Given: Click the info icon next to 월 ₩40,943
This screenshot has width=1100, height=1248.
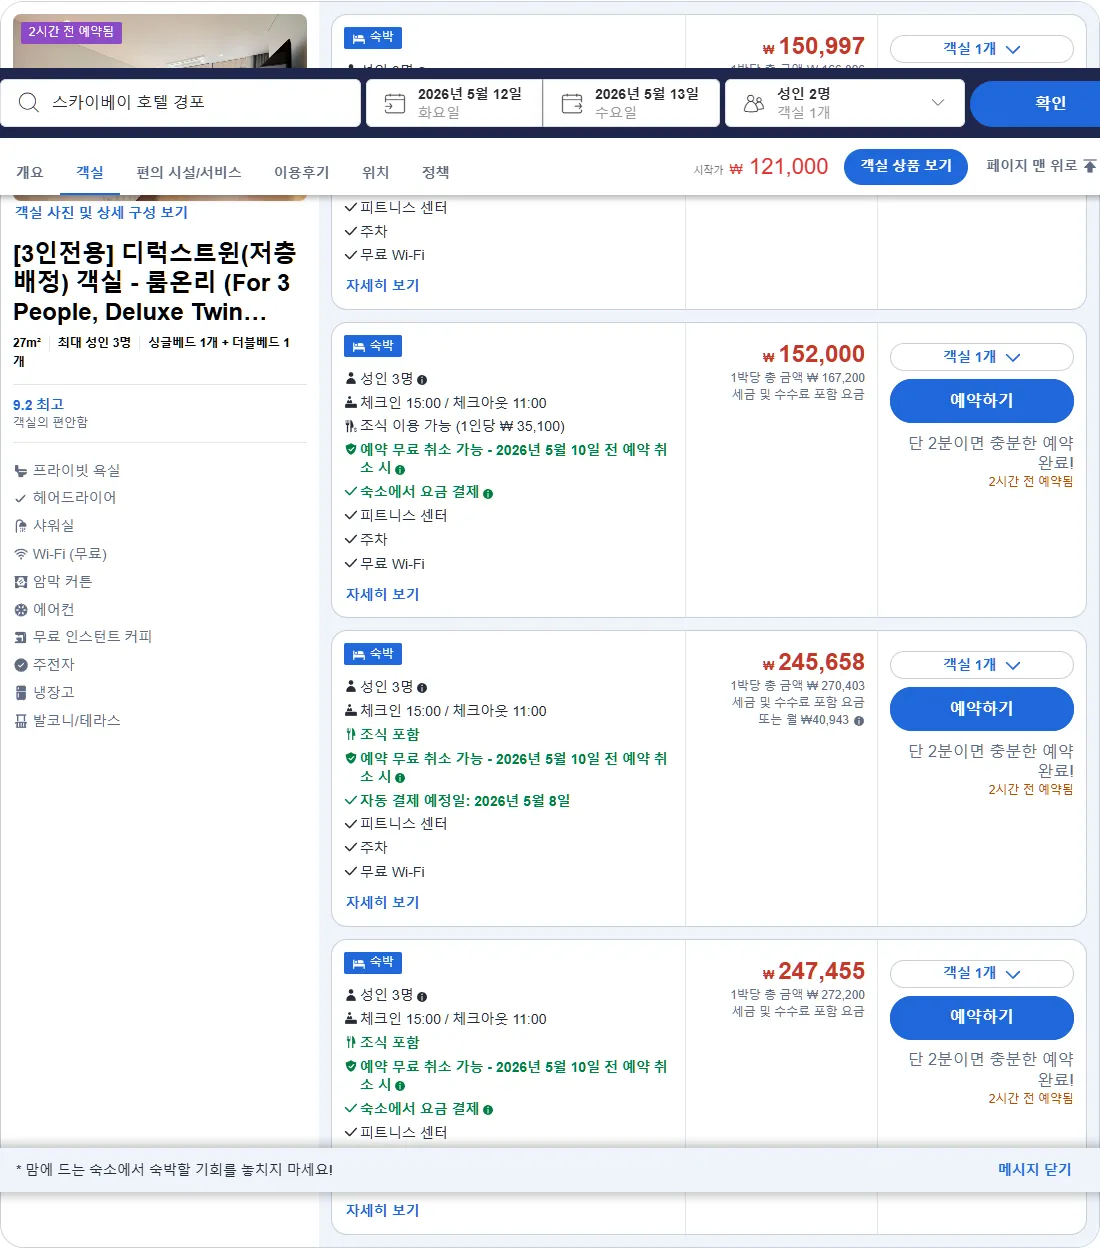Looking at the screenshot, I should tap(859, 721).
